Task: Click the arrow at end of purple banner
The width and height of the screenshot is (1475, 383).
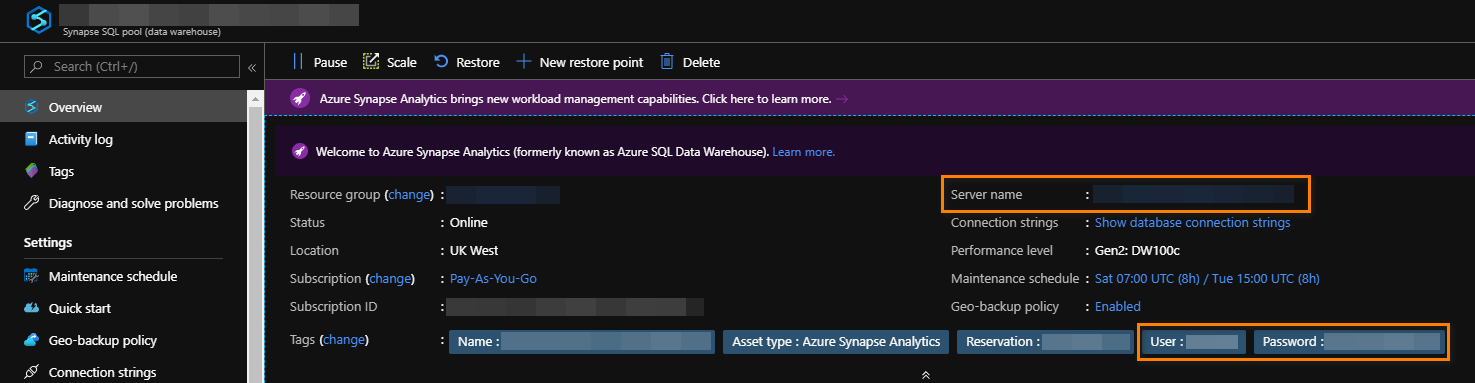Action: [842, 99]
